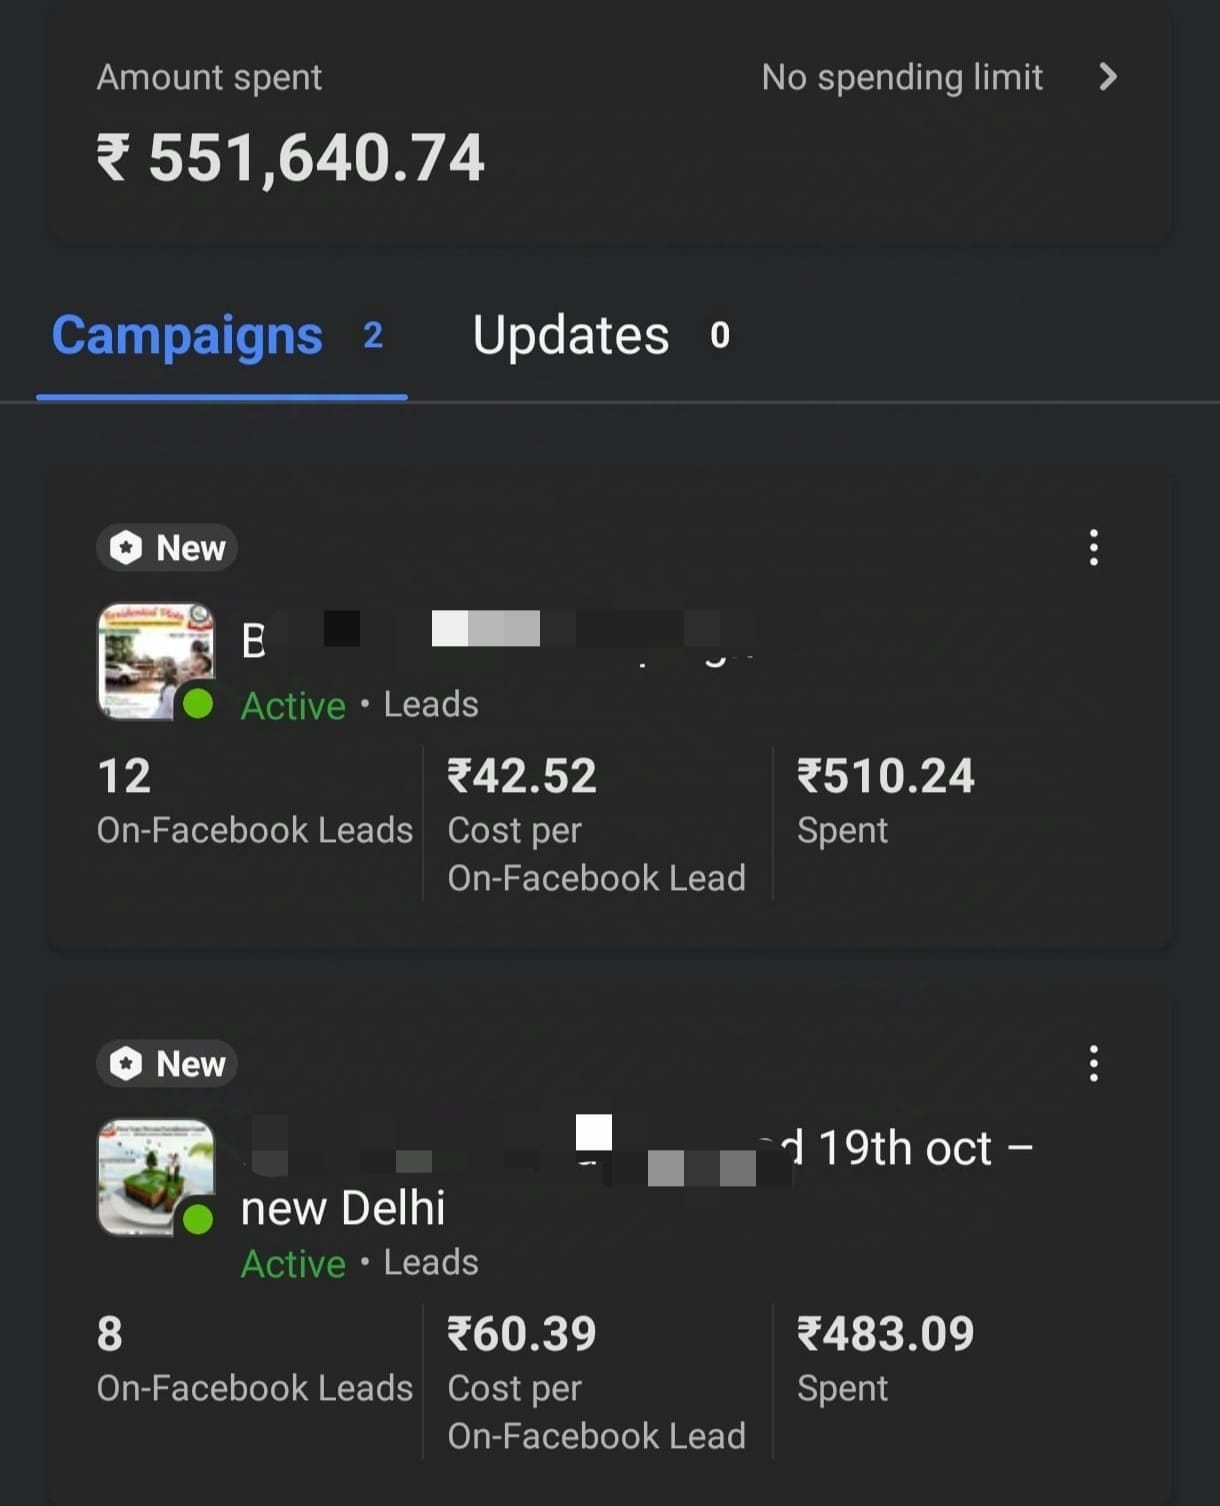
Task: Click the New badge on Delhi campaign
Action: click(x=167, y=1064)
